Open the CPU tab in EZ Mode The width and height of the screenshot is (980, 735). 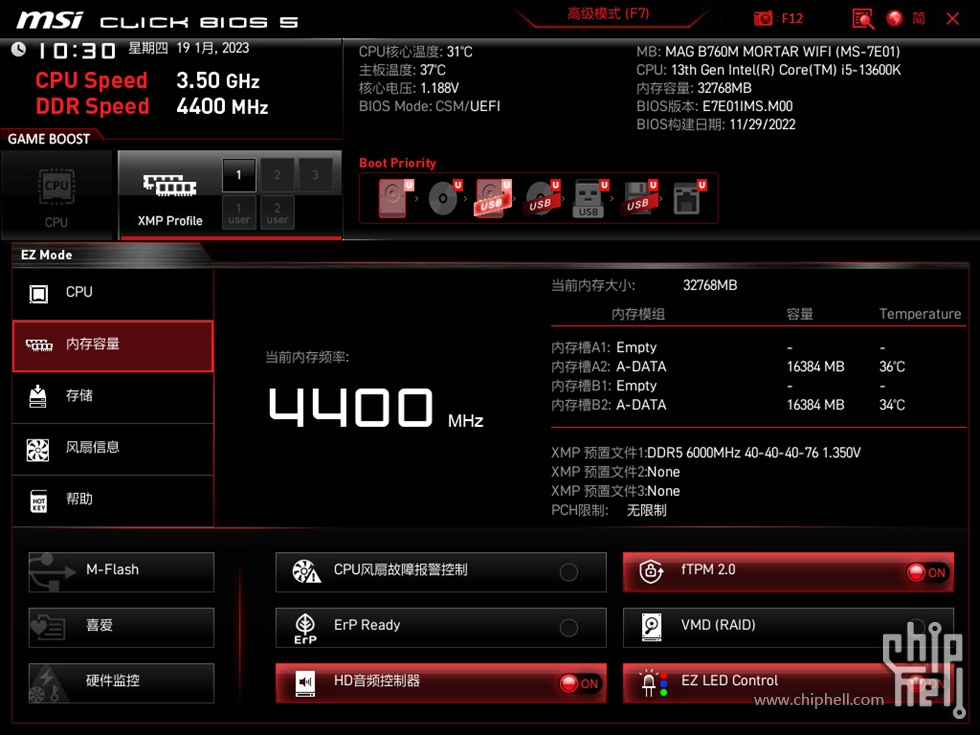click(113, 293)
